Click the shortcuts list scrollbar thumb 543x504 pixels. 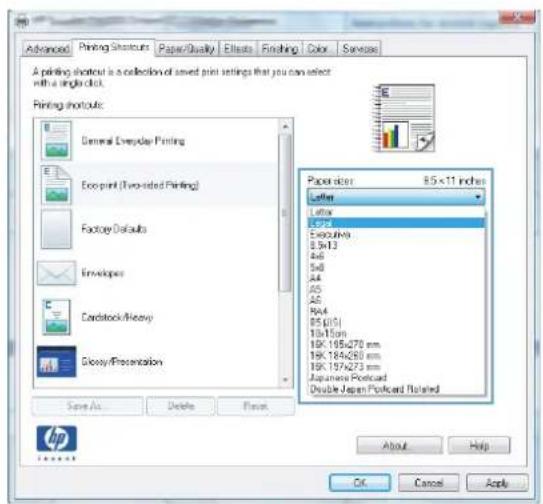pos(285,213)
